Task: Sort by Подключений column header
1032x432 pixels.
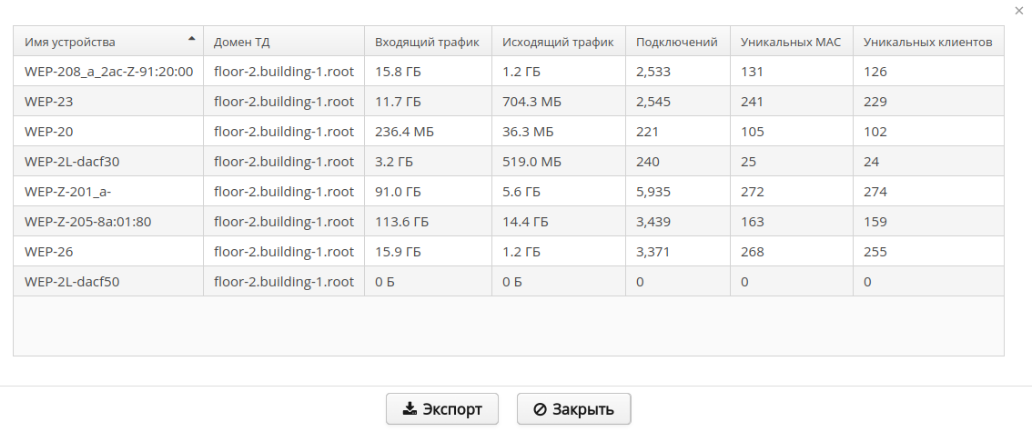Action: pos(677,42)
